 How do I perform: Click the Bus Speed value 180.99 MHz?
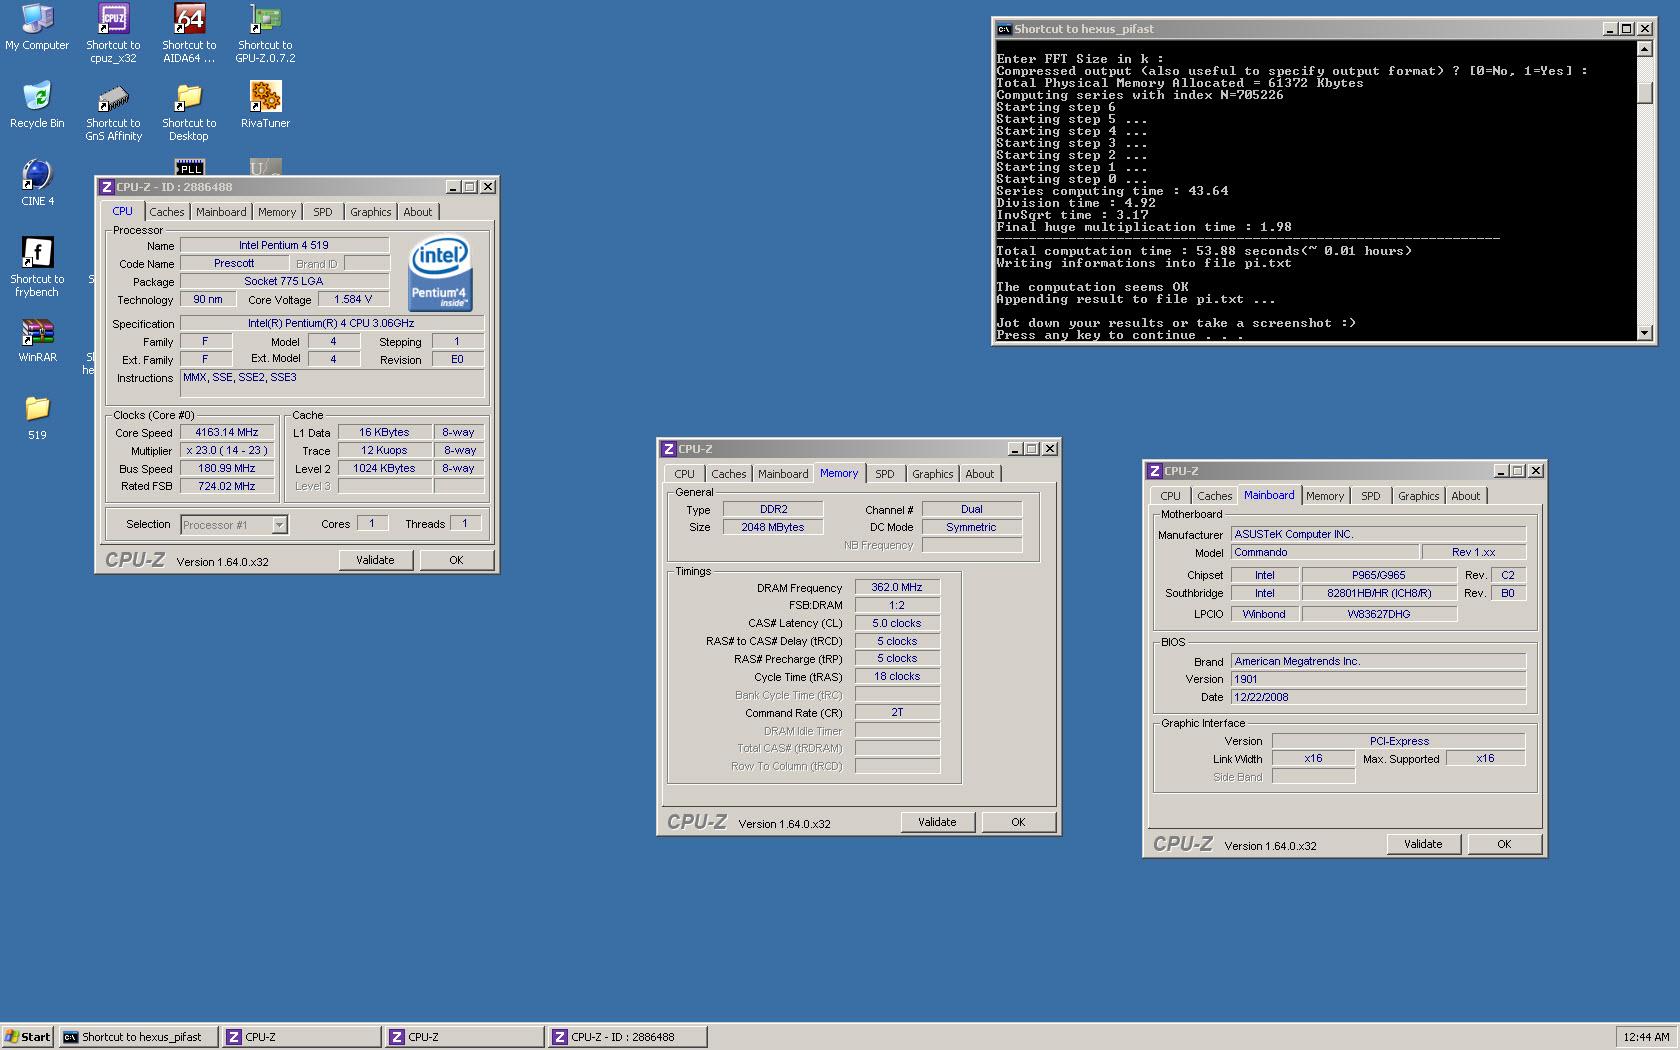227,468
